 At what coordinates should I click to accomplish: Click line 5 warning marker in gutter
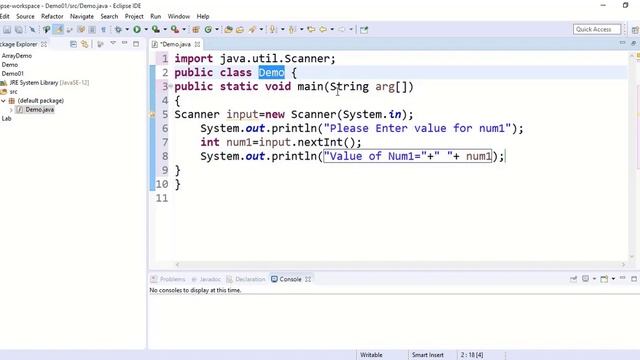click(x=152, y=115)
